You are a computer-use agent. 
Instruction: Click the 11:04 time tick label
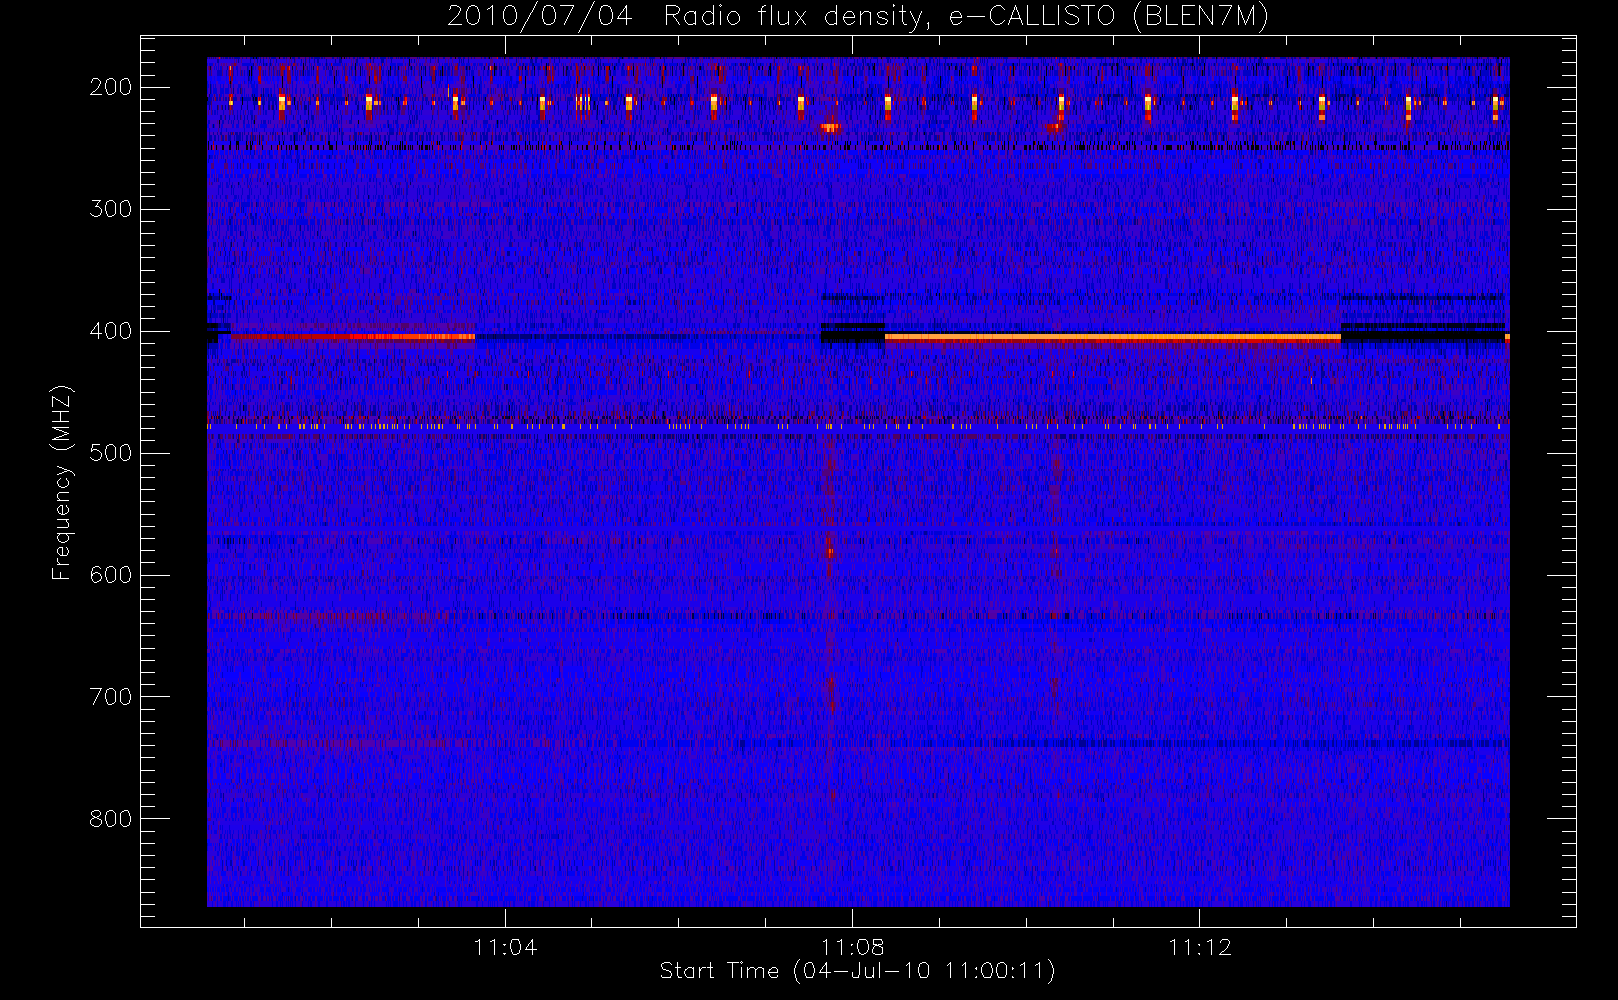tap(505, 947)
